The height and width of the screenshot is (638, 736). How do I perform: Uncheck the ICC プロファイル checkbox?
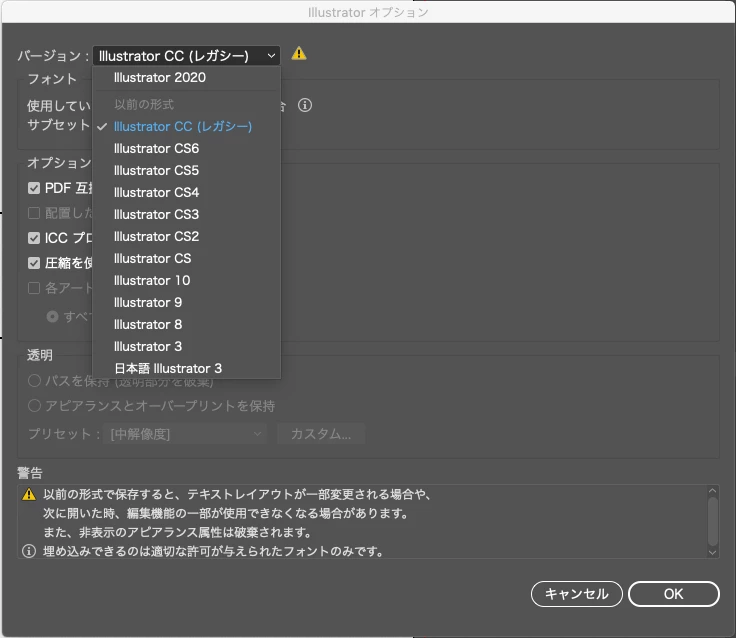[34, 238]
